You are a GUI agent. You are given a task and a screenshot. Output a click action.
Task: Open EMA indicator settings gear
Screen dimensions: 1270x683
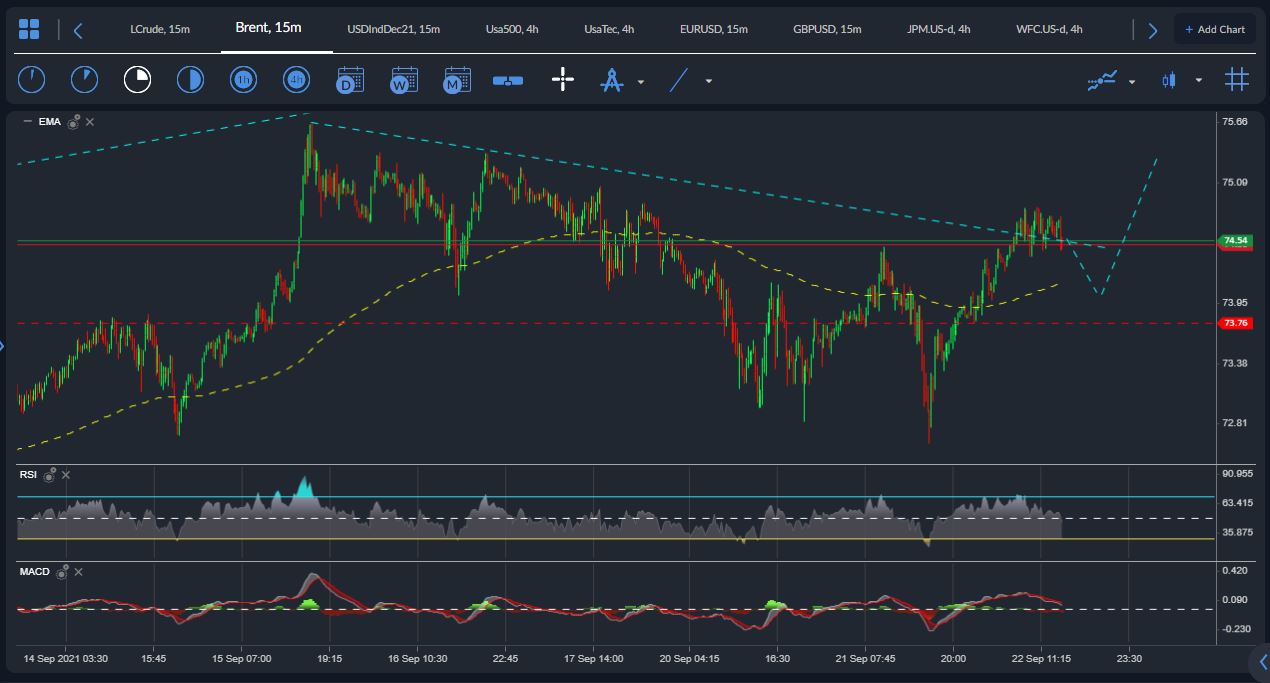73,122
